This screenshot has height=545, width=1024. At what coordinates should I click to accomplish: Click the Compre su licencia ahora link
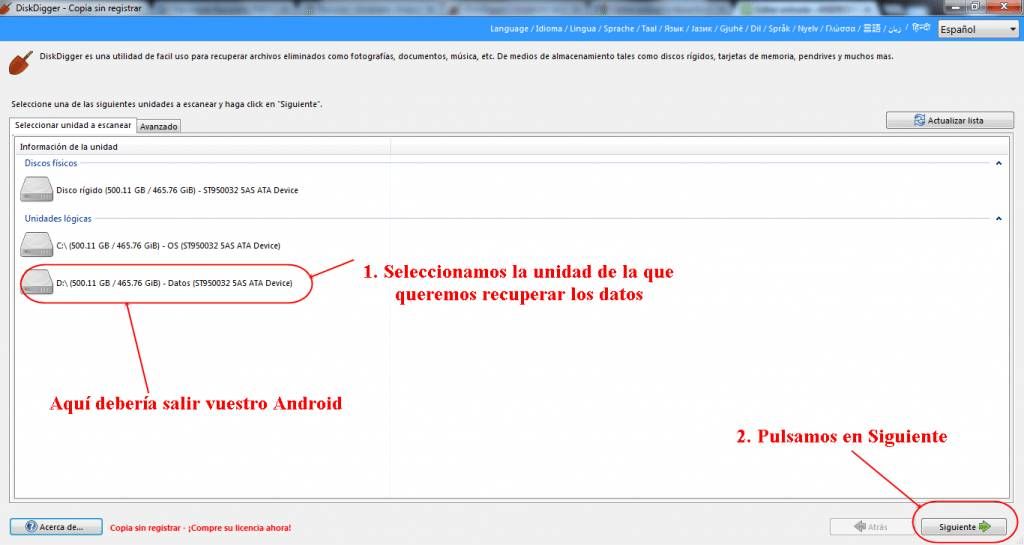pos(239,527)
